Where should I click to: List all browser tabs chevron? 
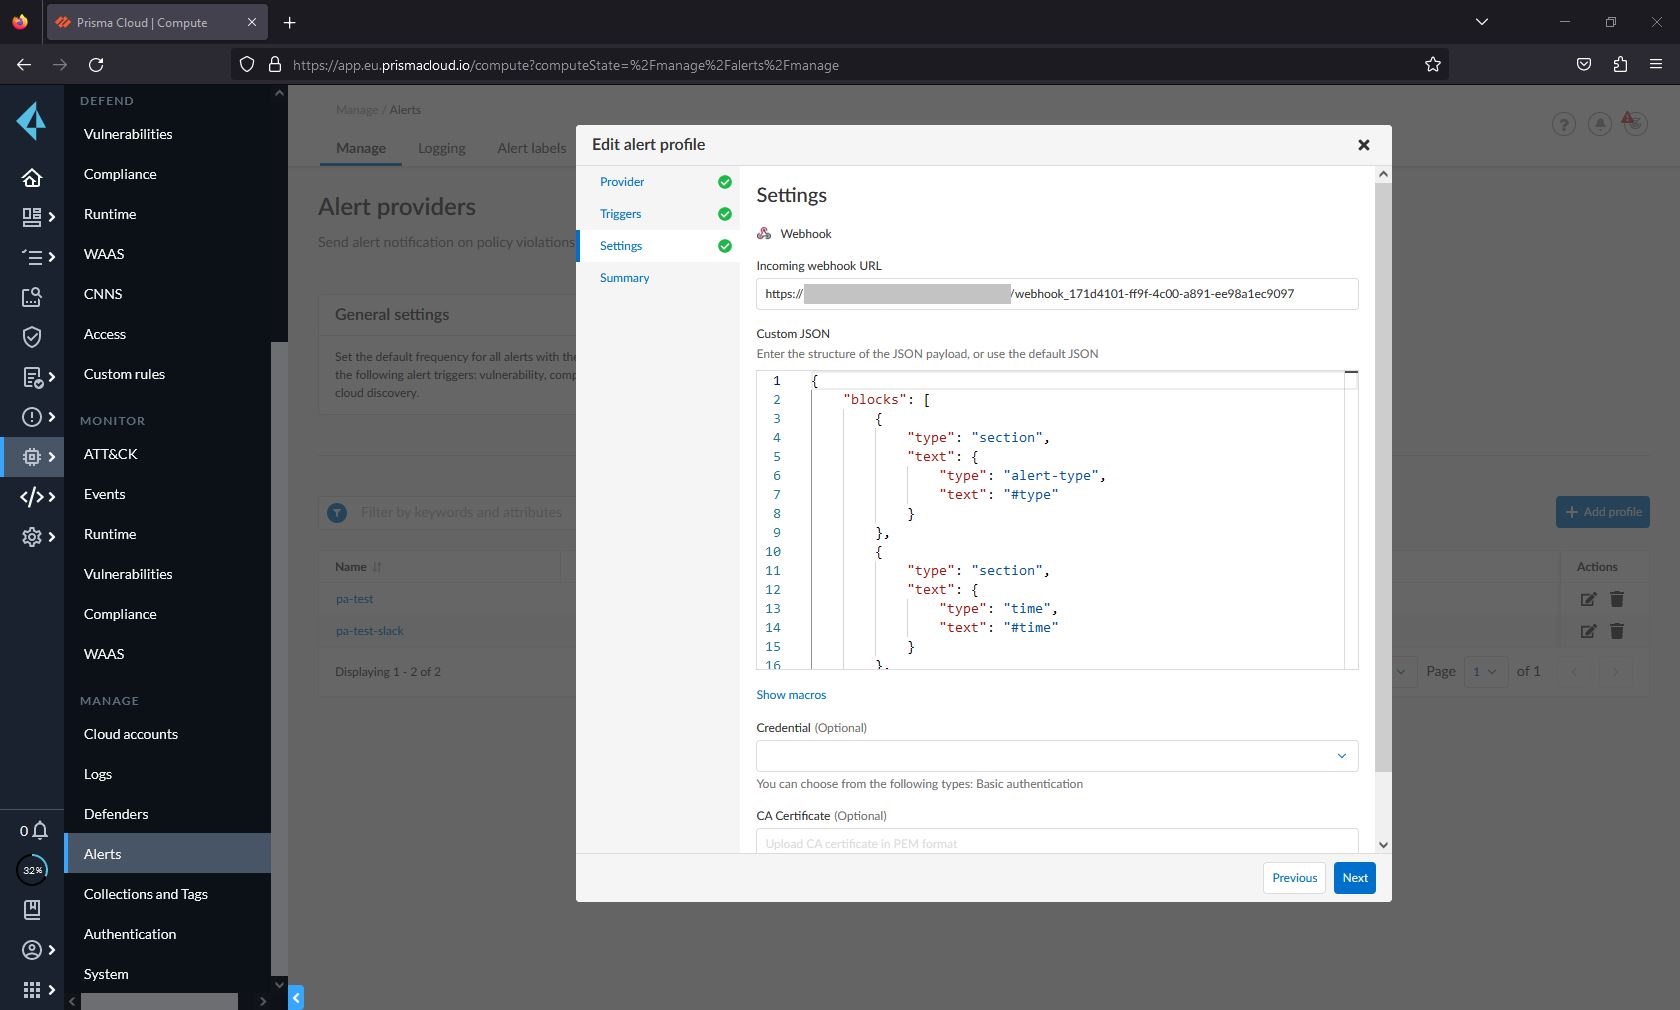tap(1482, 22)
